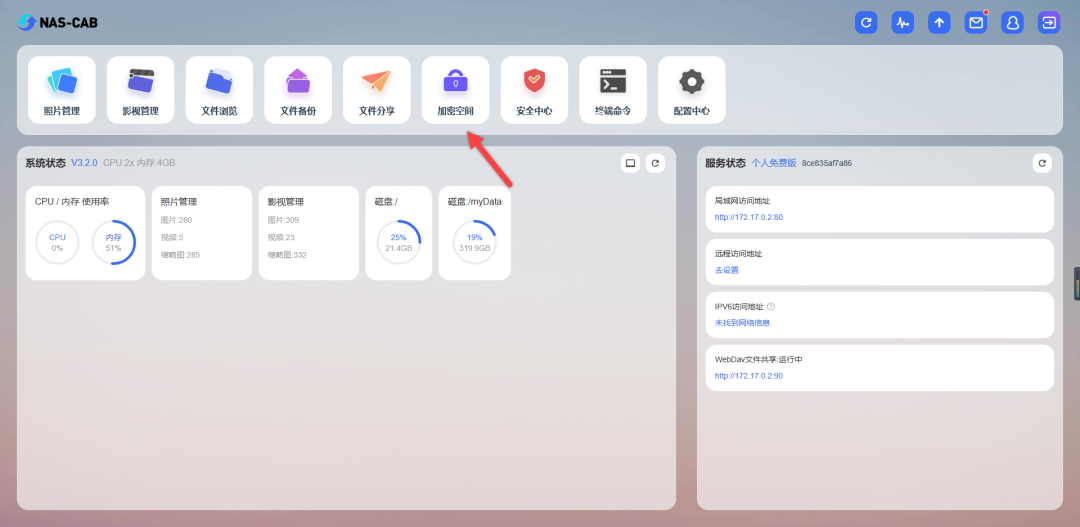The width and height of the screenshot is (1080, 527).
Task: Select the 影视管理 stats card
Action: (309, 233)
